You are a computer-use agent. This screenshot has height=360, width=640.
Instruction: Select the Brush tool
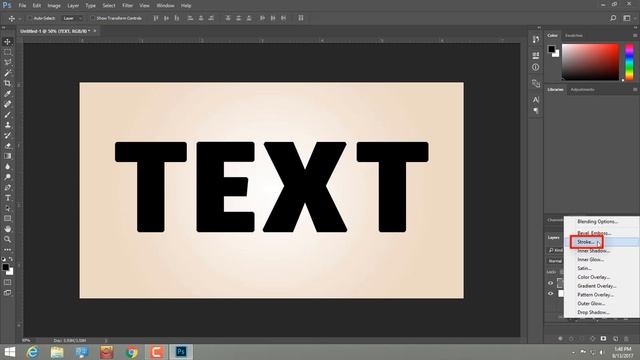click(7, 115)
